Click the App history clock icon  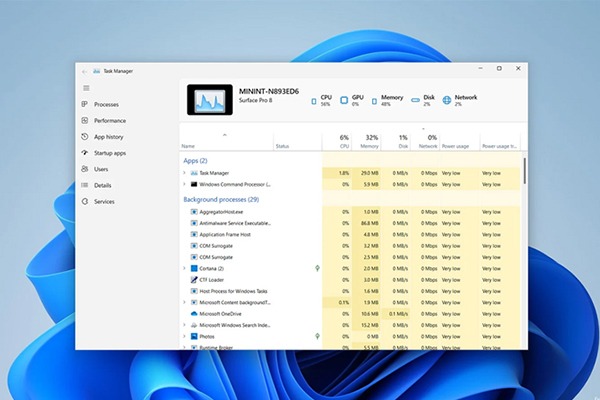[x=85, y=137]
